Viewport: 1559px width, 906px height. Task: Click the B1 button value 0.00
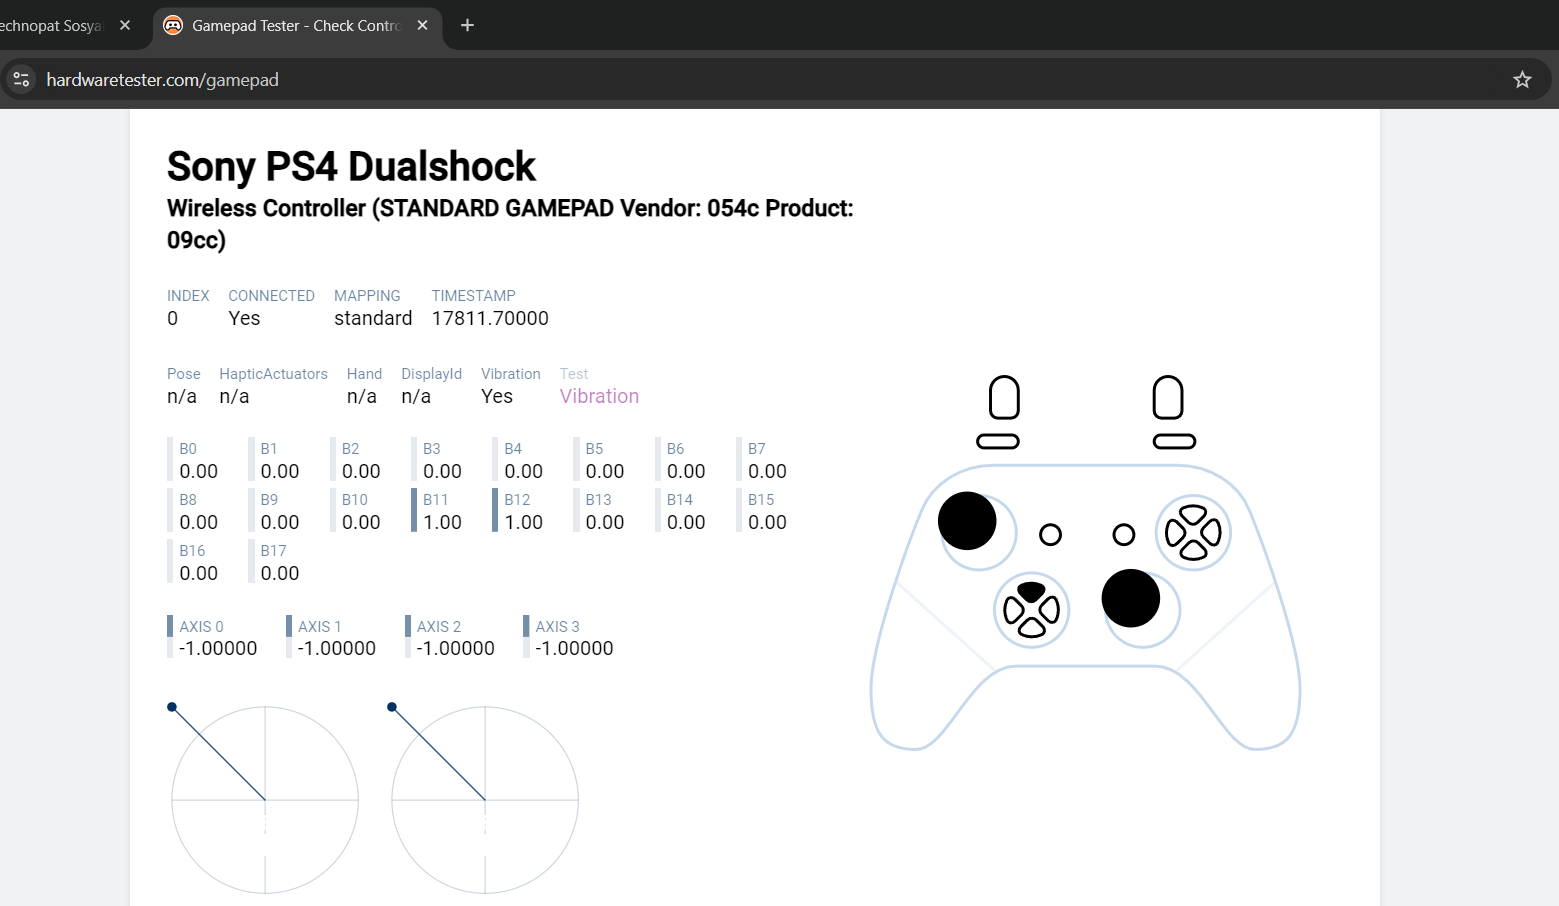point(280,471)
